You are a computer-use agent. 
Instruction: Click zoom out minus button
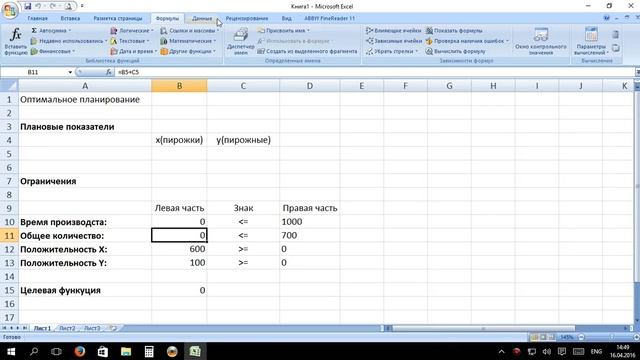click(581, 337)
